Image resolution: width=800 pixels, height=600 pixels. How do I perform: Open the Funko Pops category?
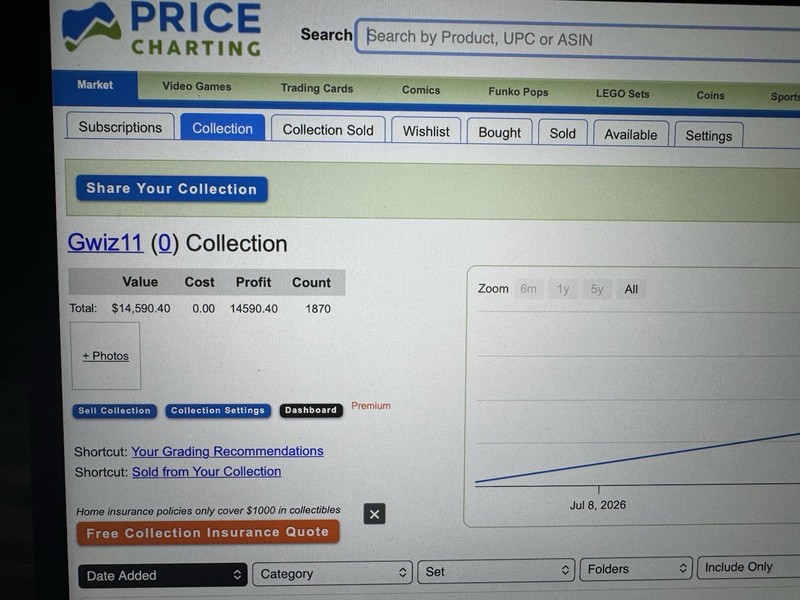518,92
